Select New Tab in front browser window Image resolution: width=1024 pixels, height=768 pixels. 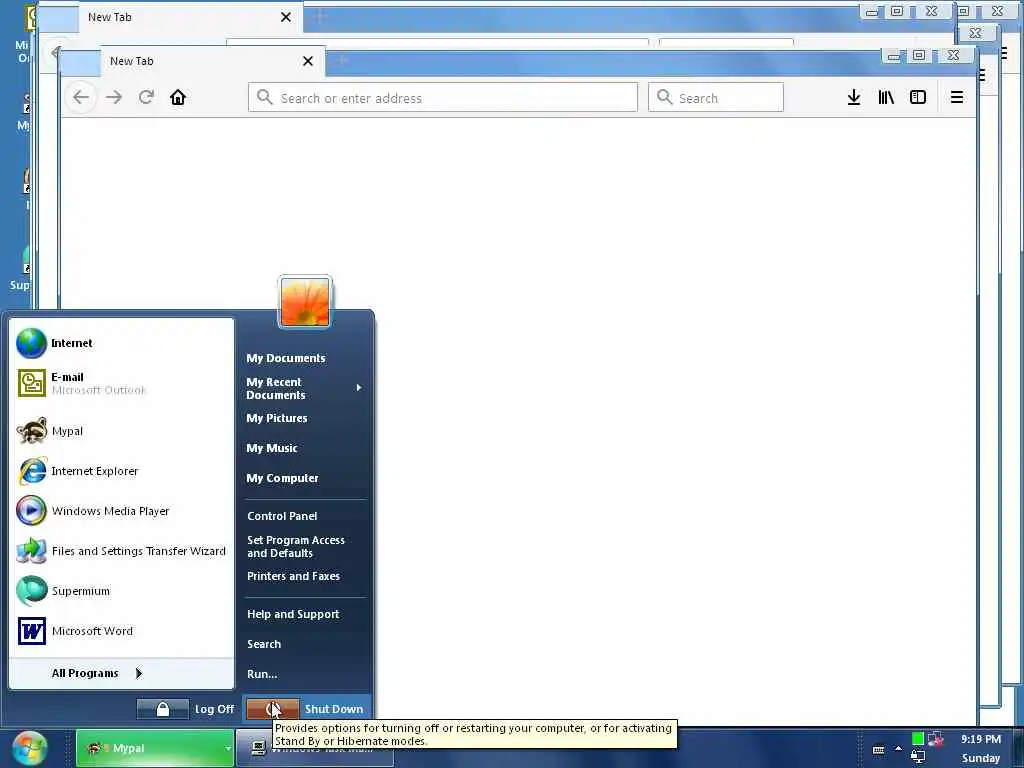coord(212,61)
